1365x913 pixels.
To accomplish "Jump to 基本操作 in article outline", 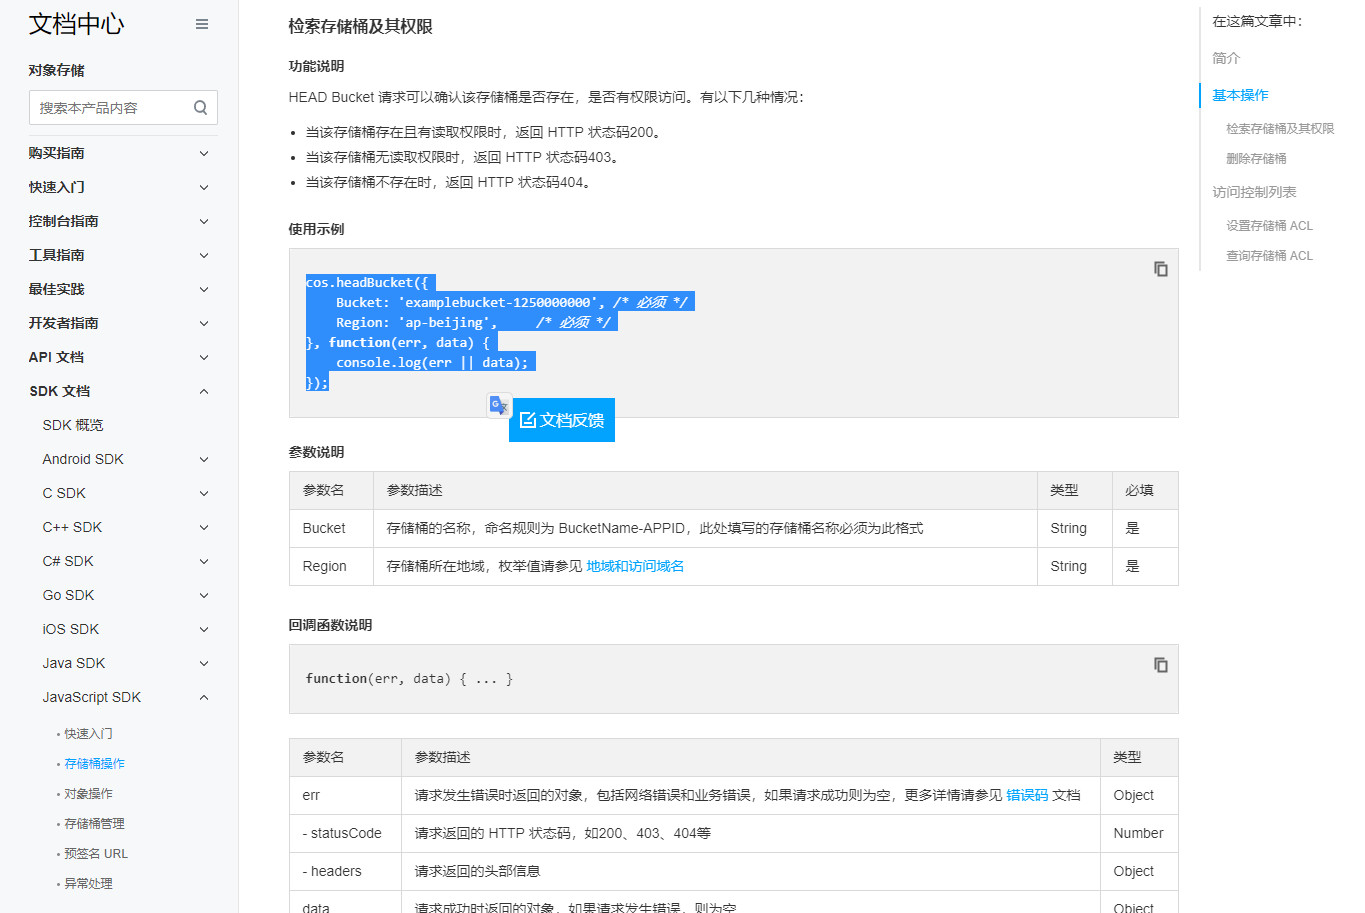I will [x=1240, y=95].
